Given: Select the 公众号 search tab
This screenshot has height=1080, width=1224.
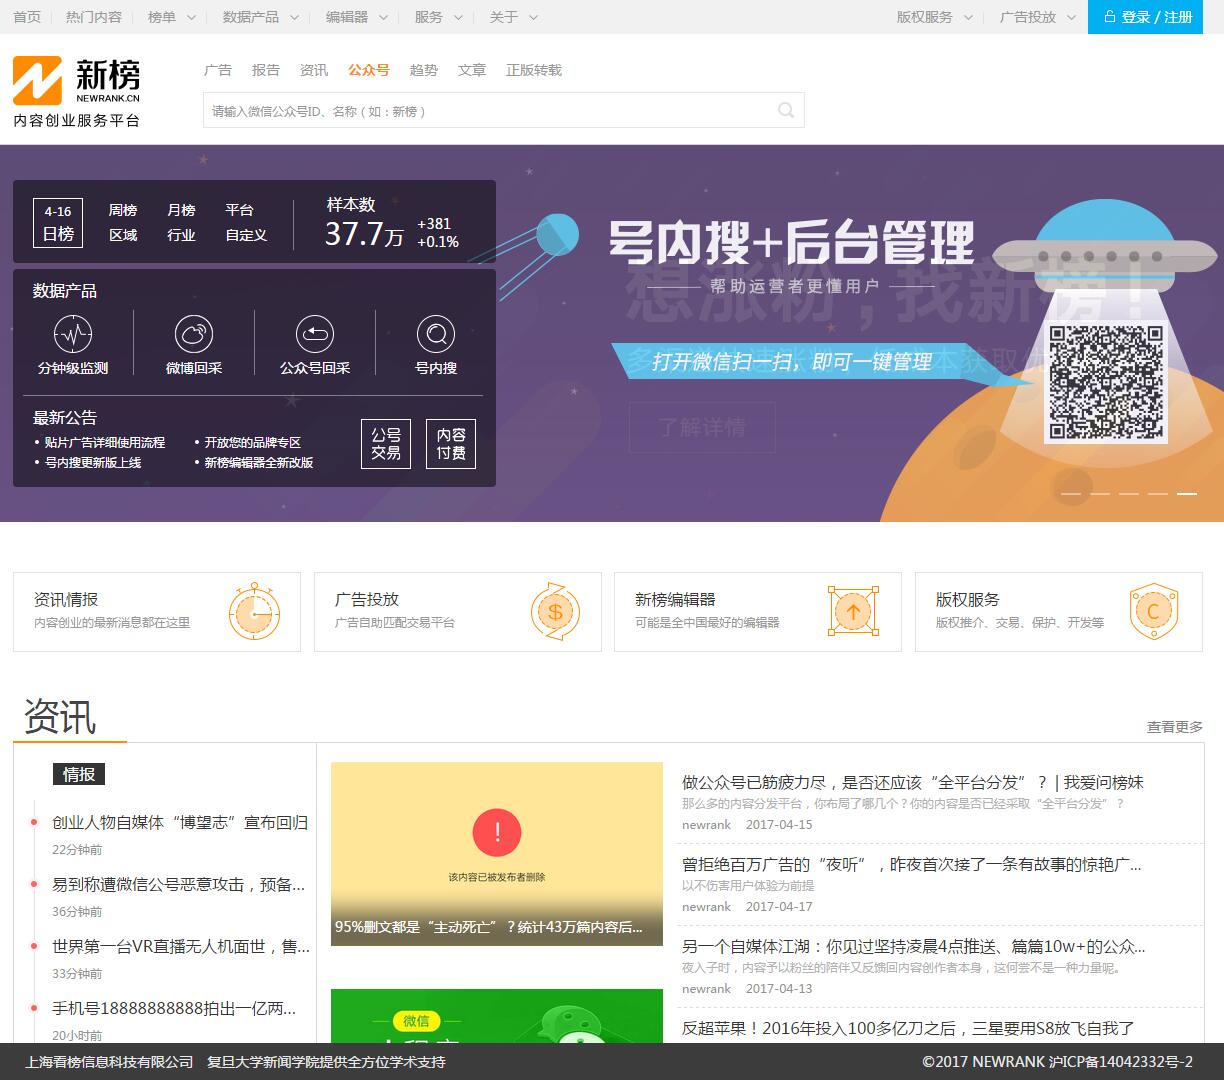Looking at the screenshot, I should (x=369, y=70).
